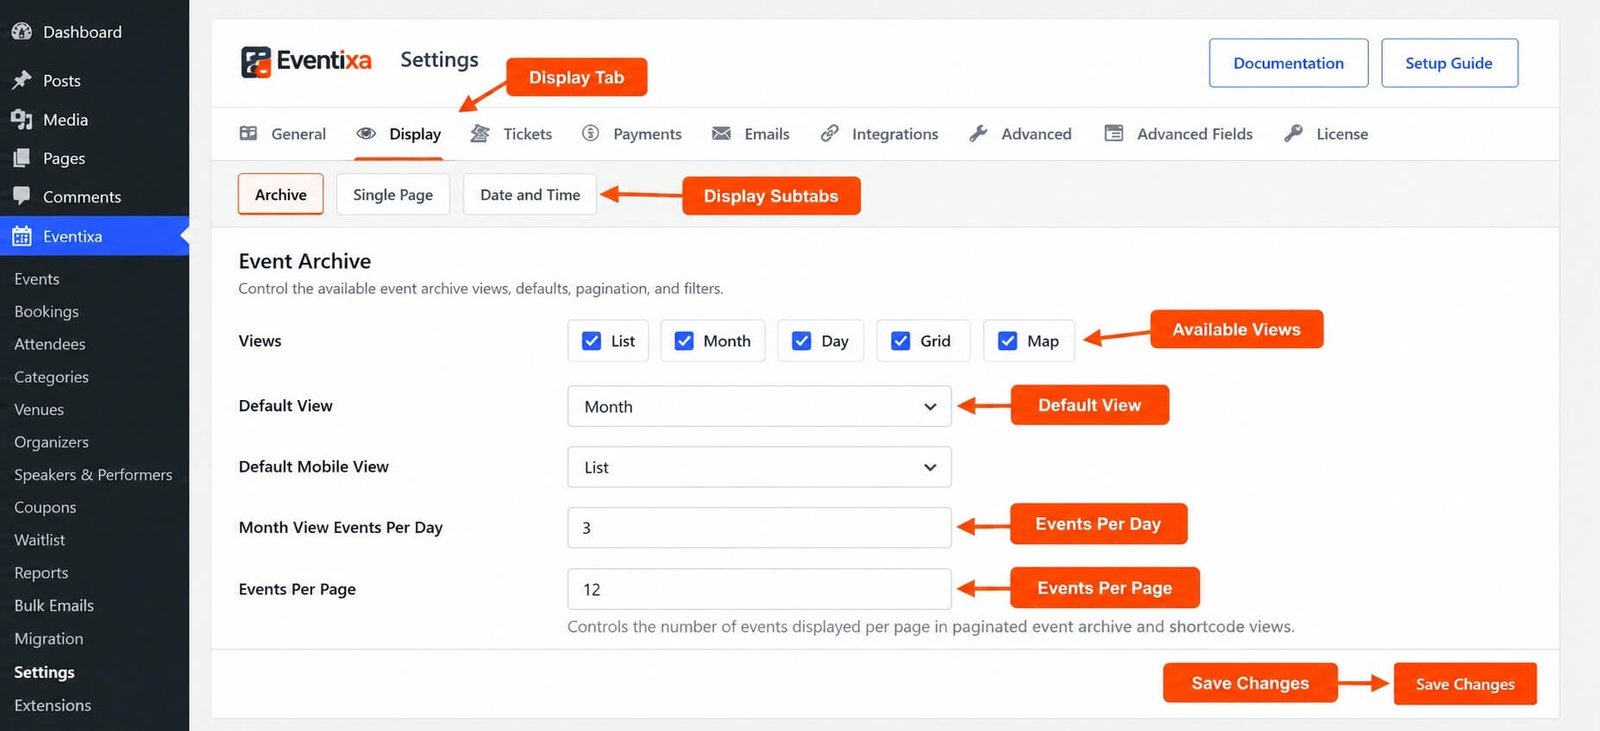Open the Documentation button

click(1288, 63)
